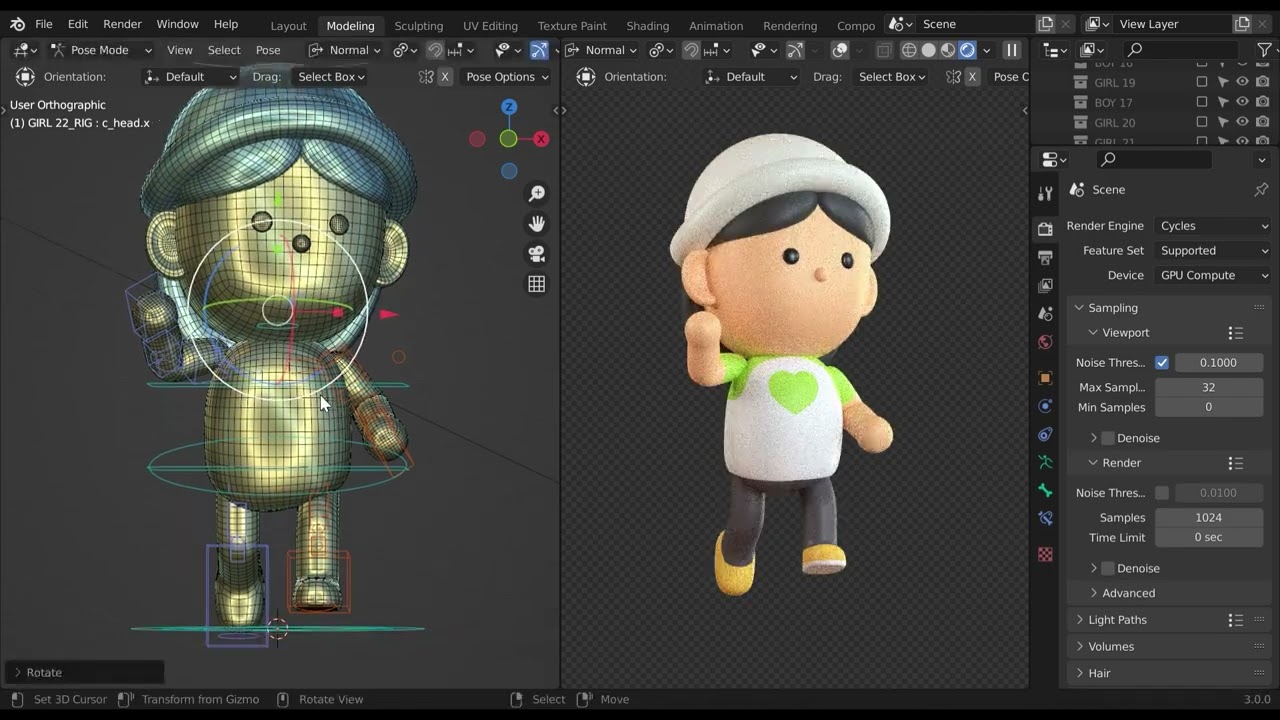Toggle GIRL 19 collection exclude checkbox
This screenshot has width=1280, height=720.
pos(1202,82)
